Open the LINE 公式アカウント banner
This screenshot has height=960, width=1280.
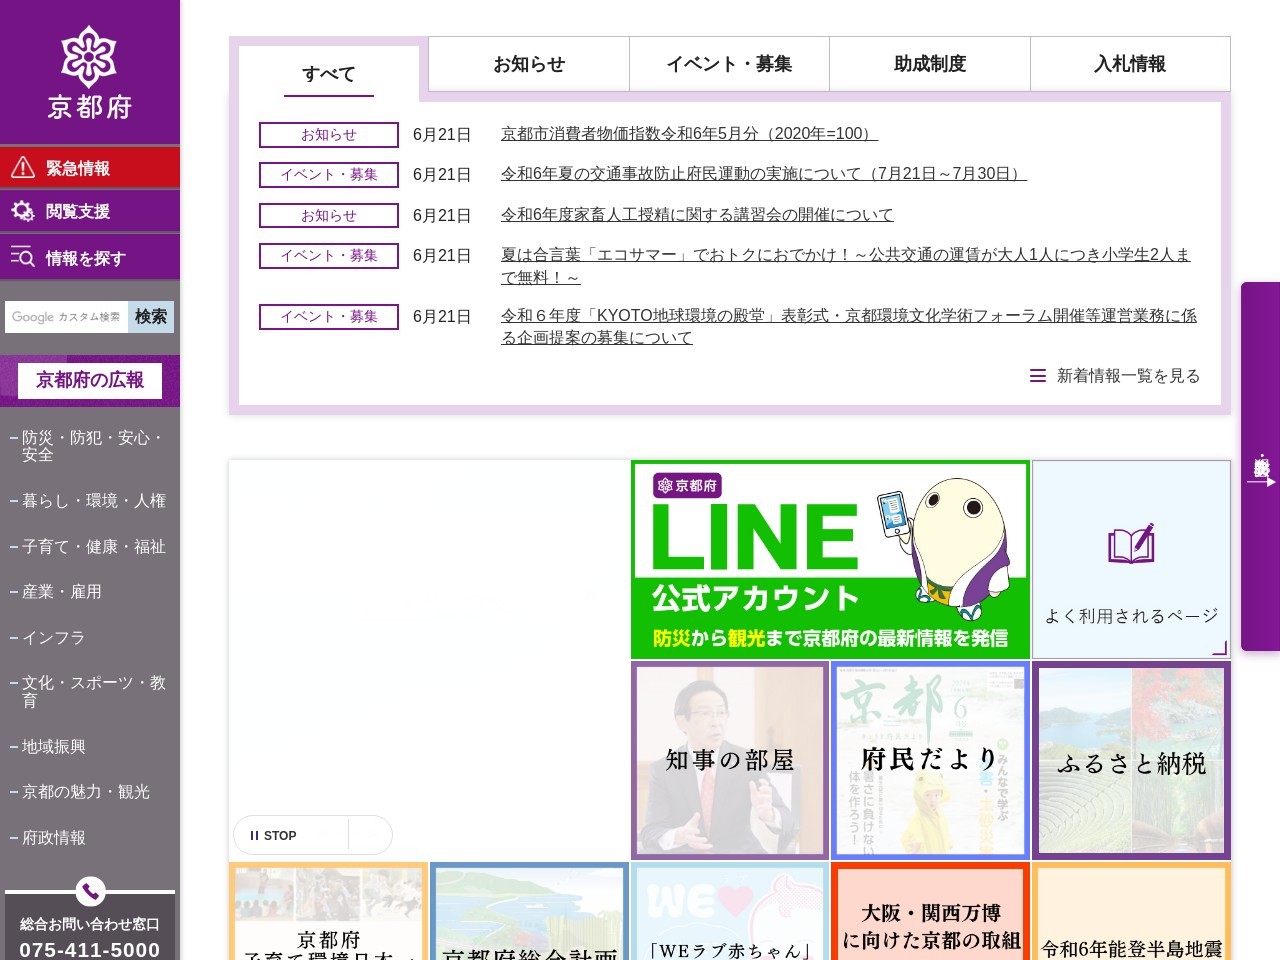click(x=830, y=560)
